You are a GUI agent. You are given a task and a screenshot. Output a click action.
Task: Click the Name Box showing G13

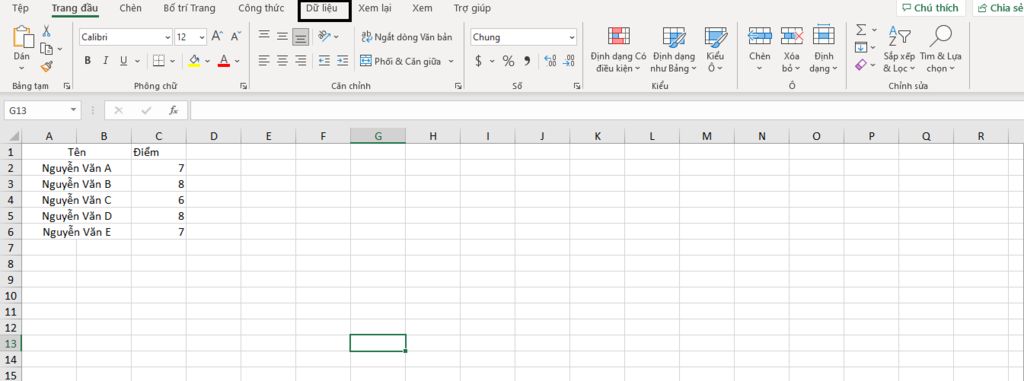point(41,110)
